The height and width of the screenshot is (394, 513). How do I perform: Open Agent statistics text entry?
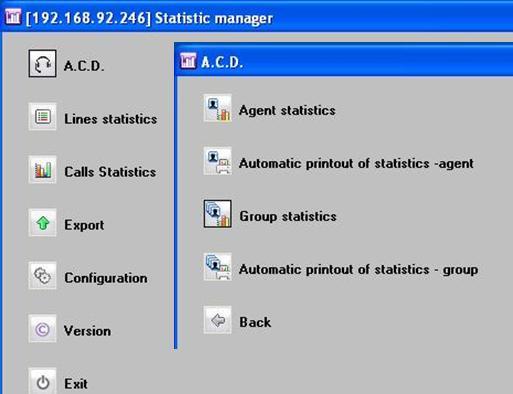287,110
